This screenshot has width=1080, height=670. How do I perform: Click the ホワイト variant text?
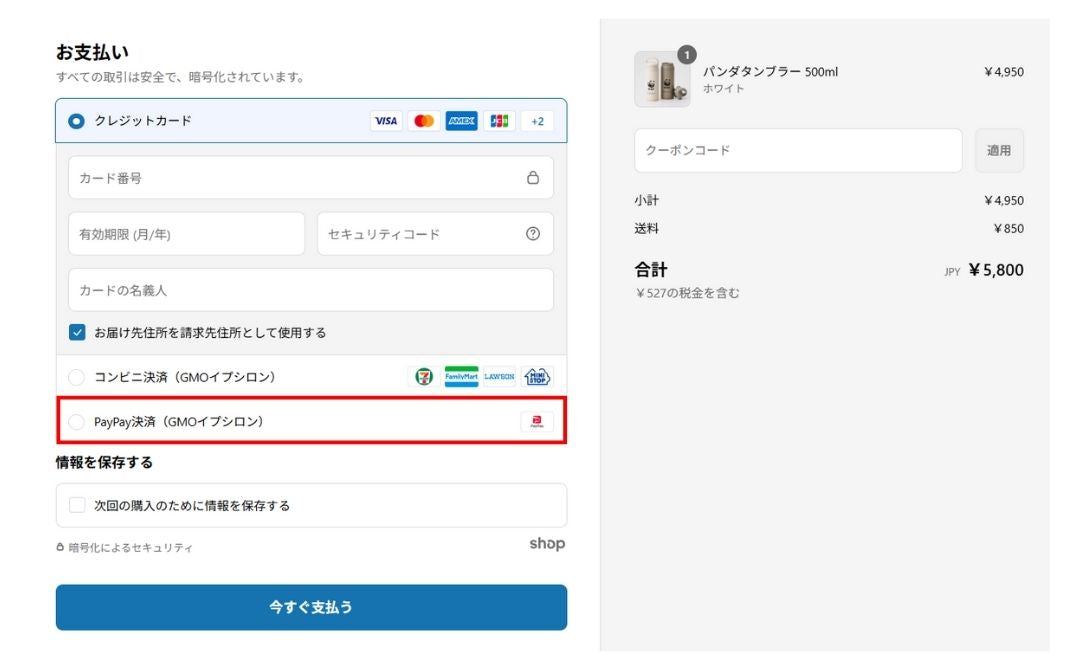coord(723,89)
